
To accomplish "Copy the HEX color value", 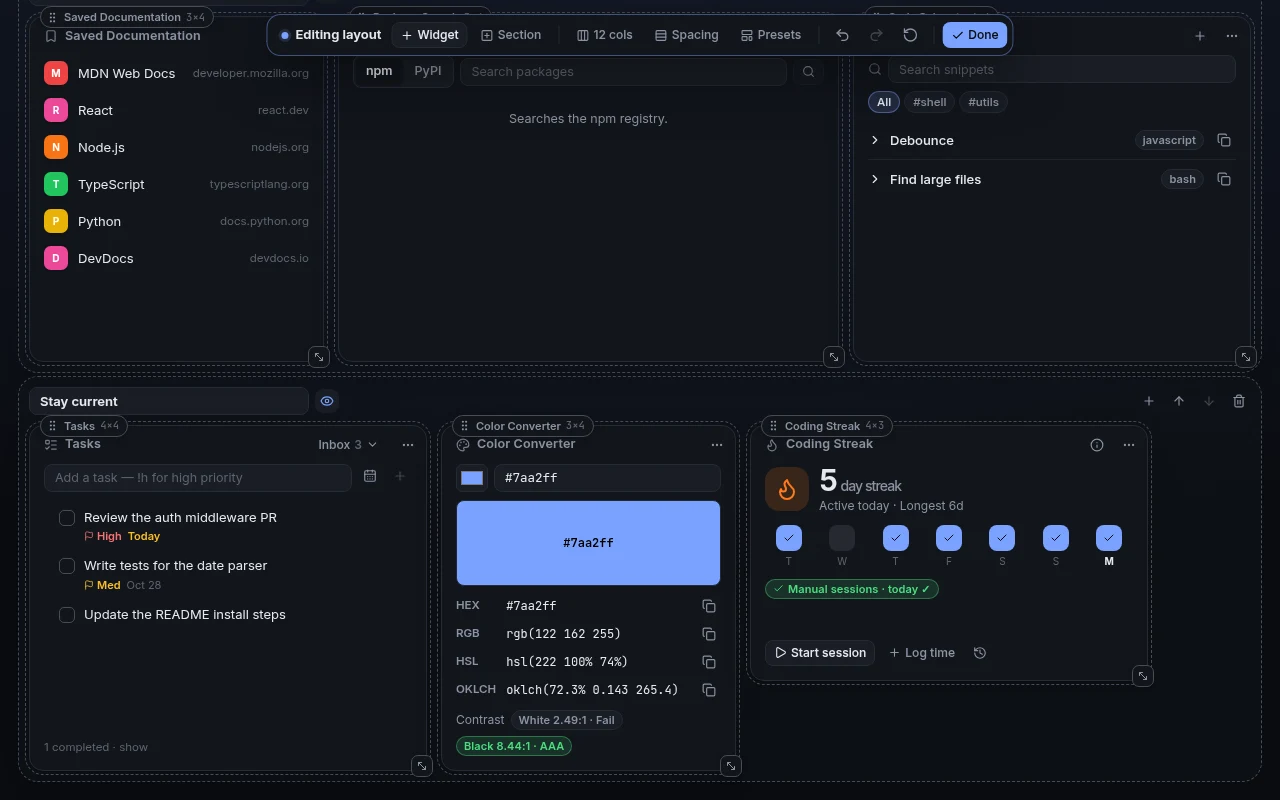I will coord(709,606).
